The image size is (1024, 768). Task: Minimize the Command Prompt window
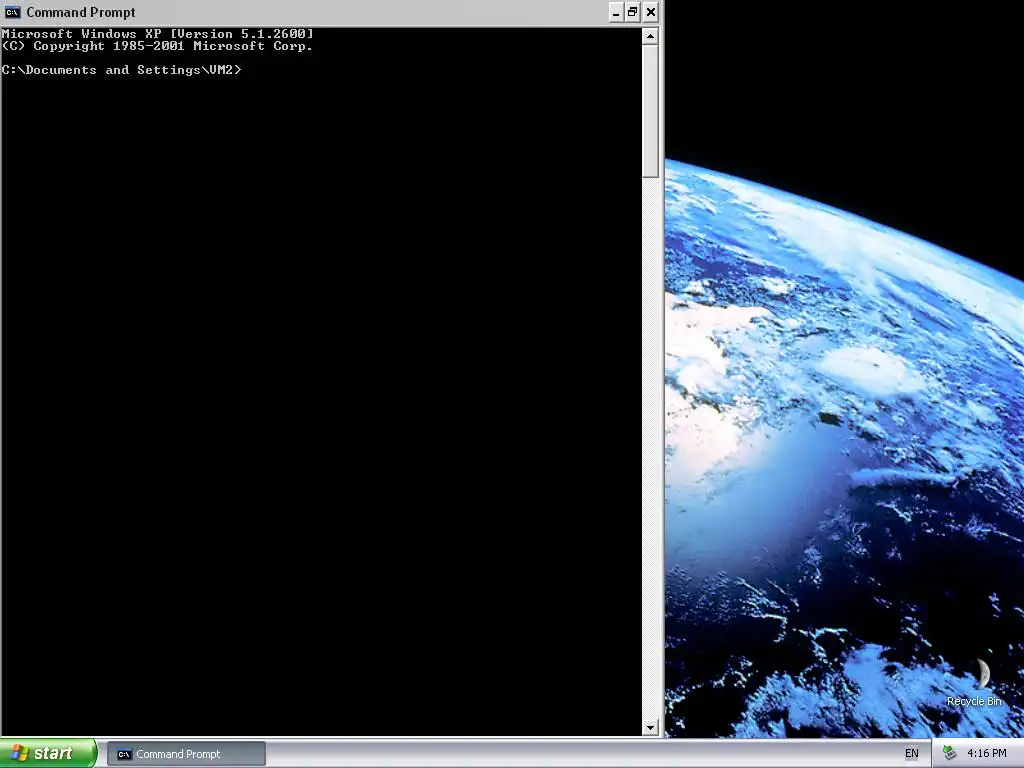point(616,12)
